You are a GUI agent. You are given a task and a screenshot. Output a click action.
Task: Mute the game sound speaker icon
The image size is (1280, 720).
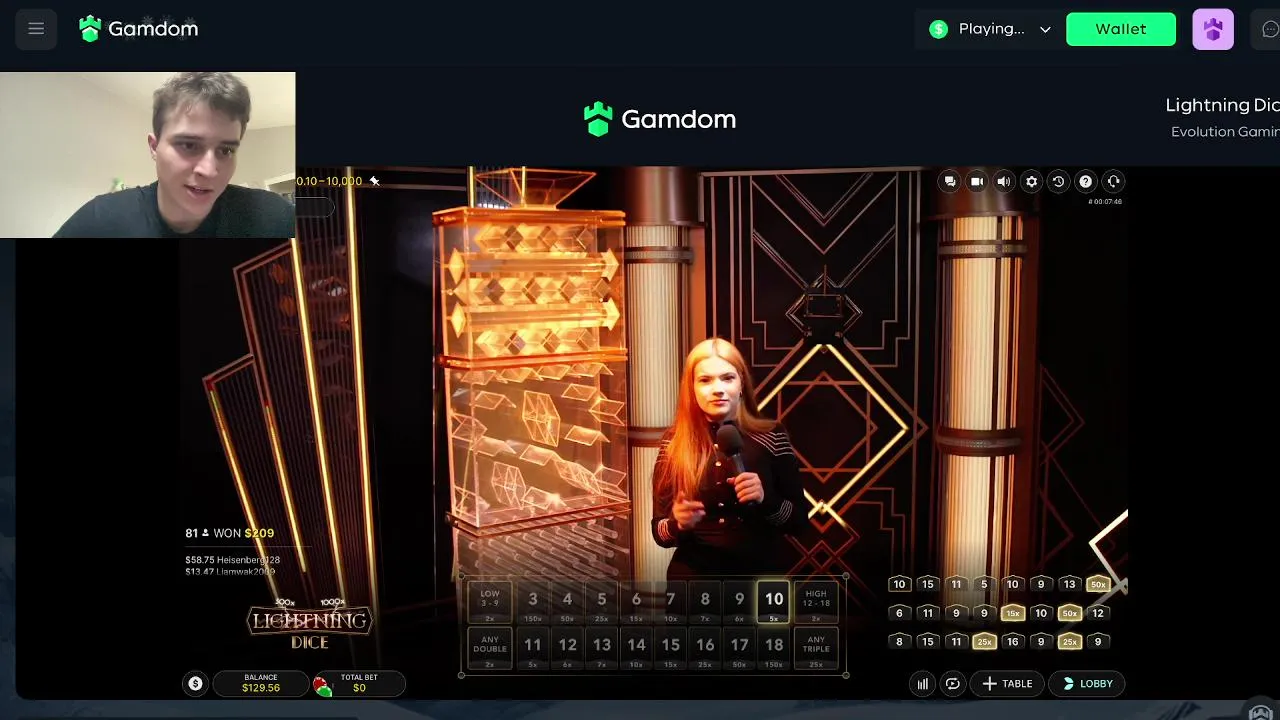coord(1004,181)
